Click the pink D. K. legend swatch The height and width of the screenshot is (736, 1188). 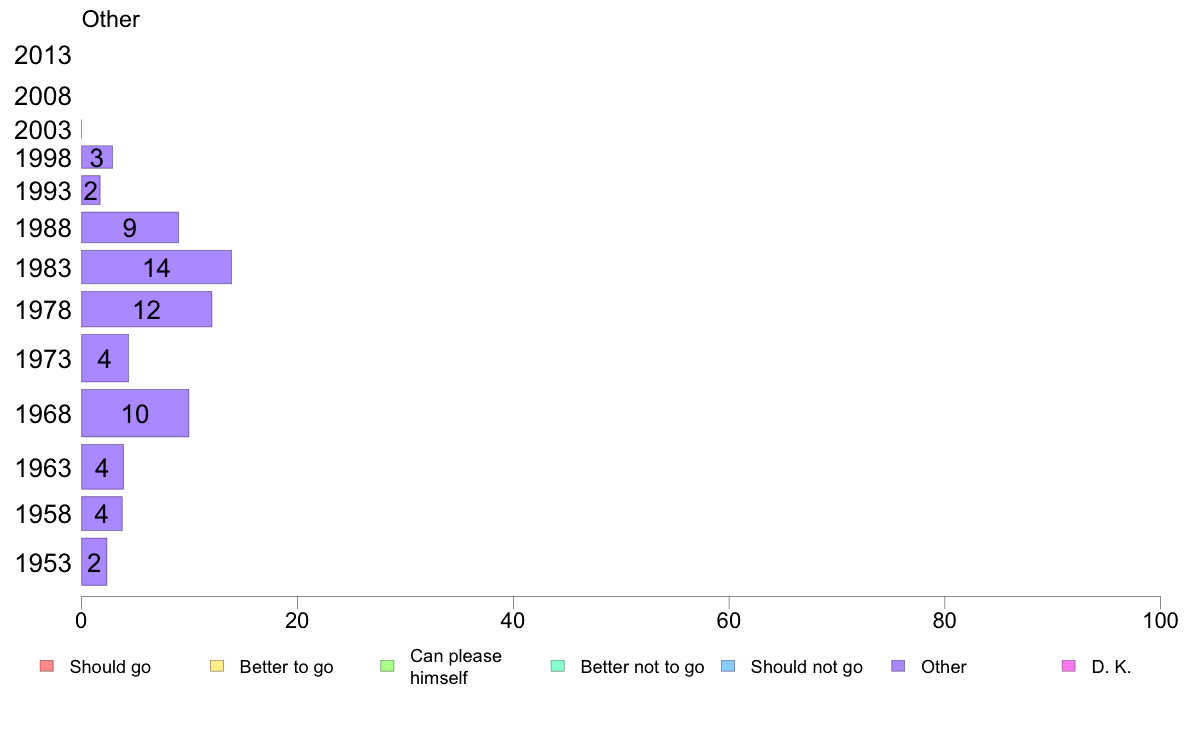point(1069,666)
